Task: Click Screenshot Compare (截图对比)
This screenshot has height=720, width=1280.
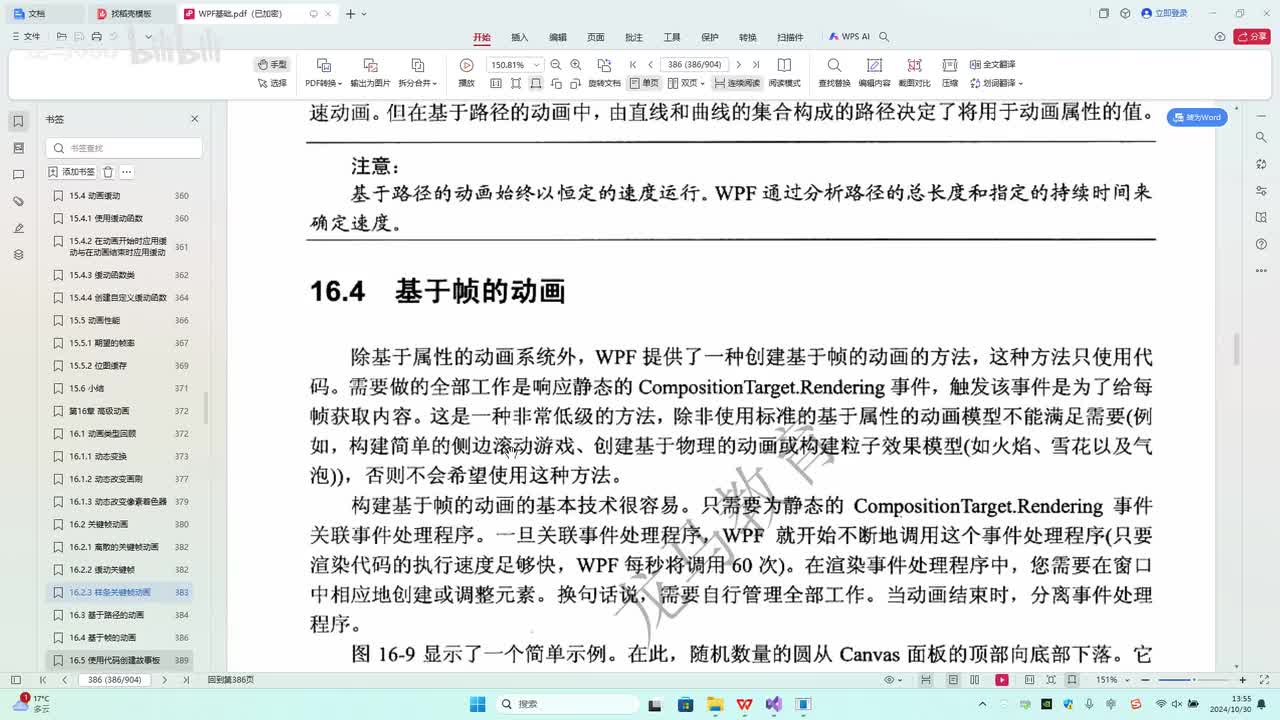Action: (x=914, y=72)
